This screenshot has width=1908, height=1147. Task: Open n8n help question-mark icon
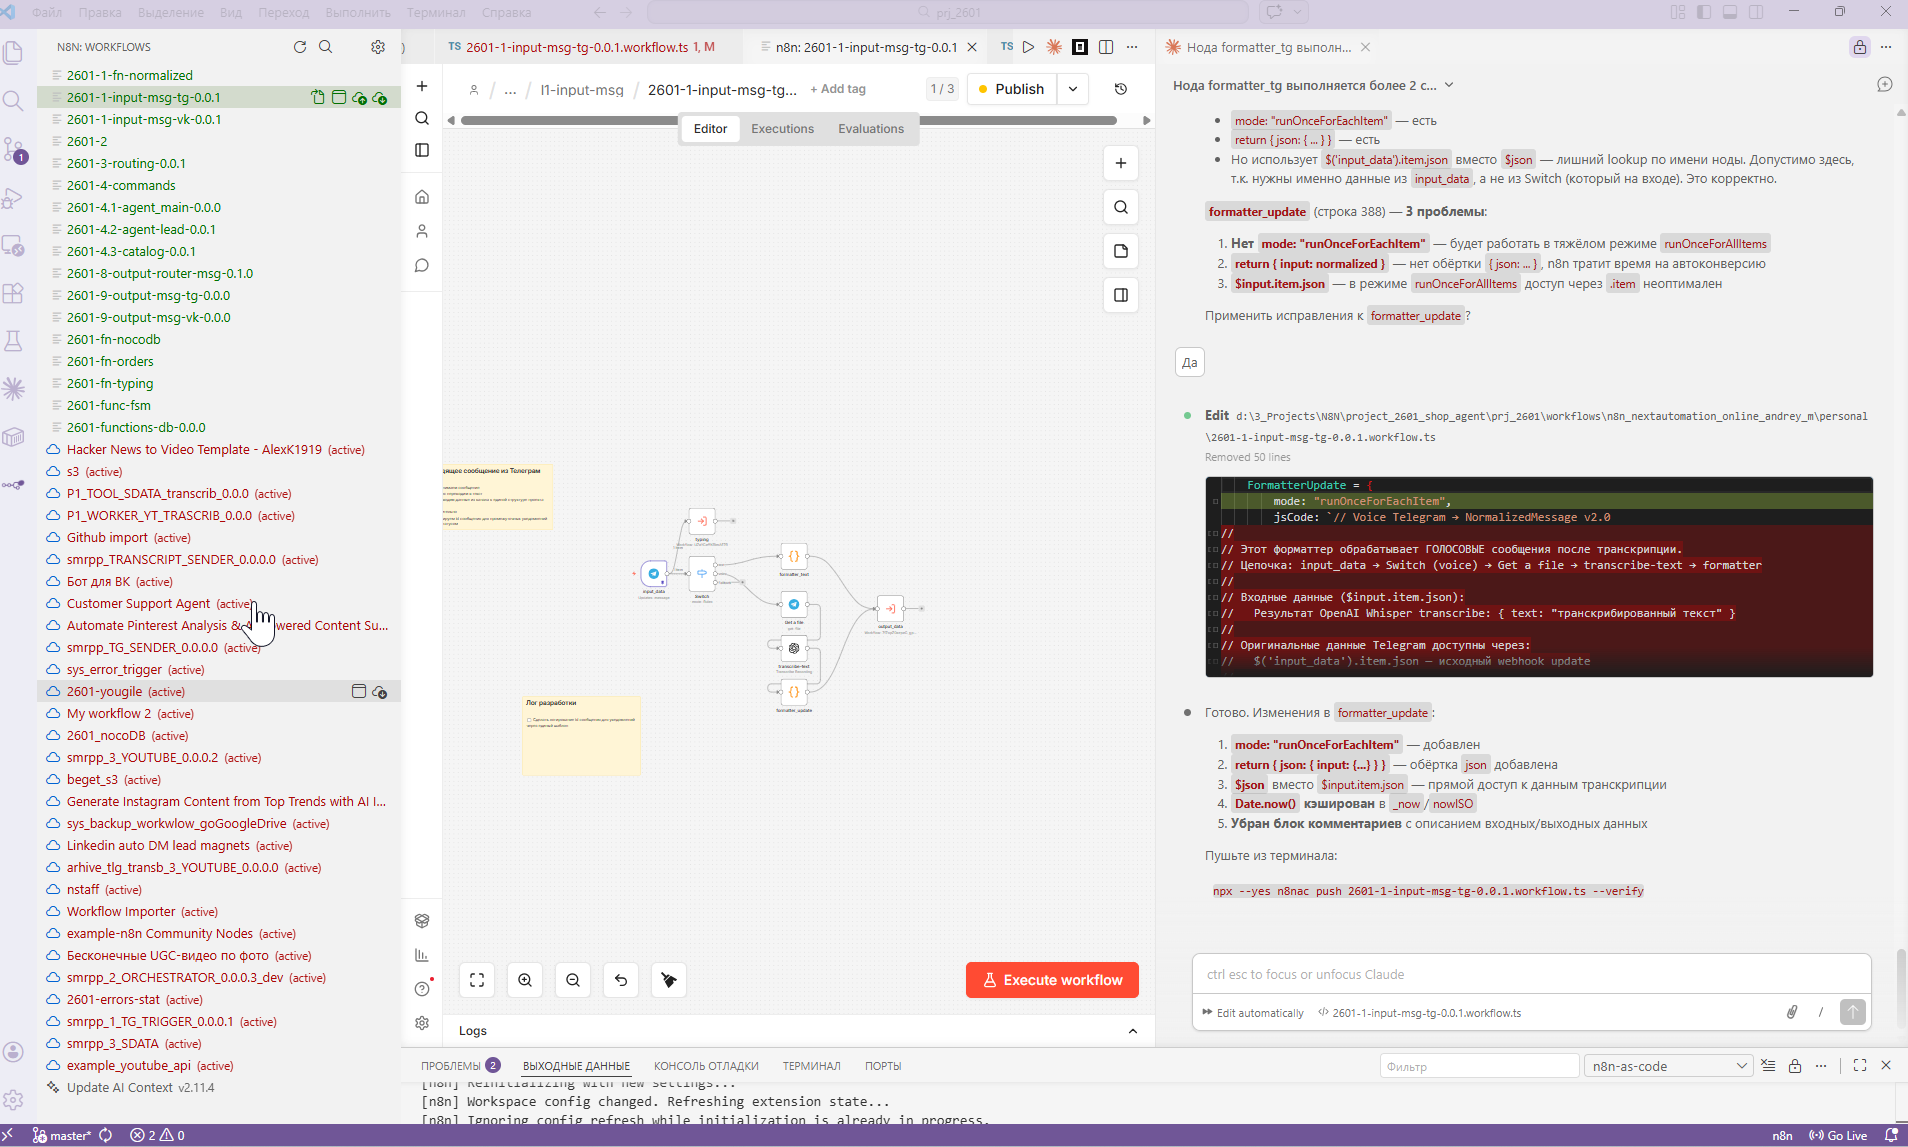pyautogui.click(x=422, y=989)
